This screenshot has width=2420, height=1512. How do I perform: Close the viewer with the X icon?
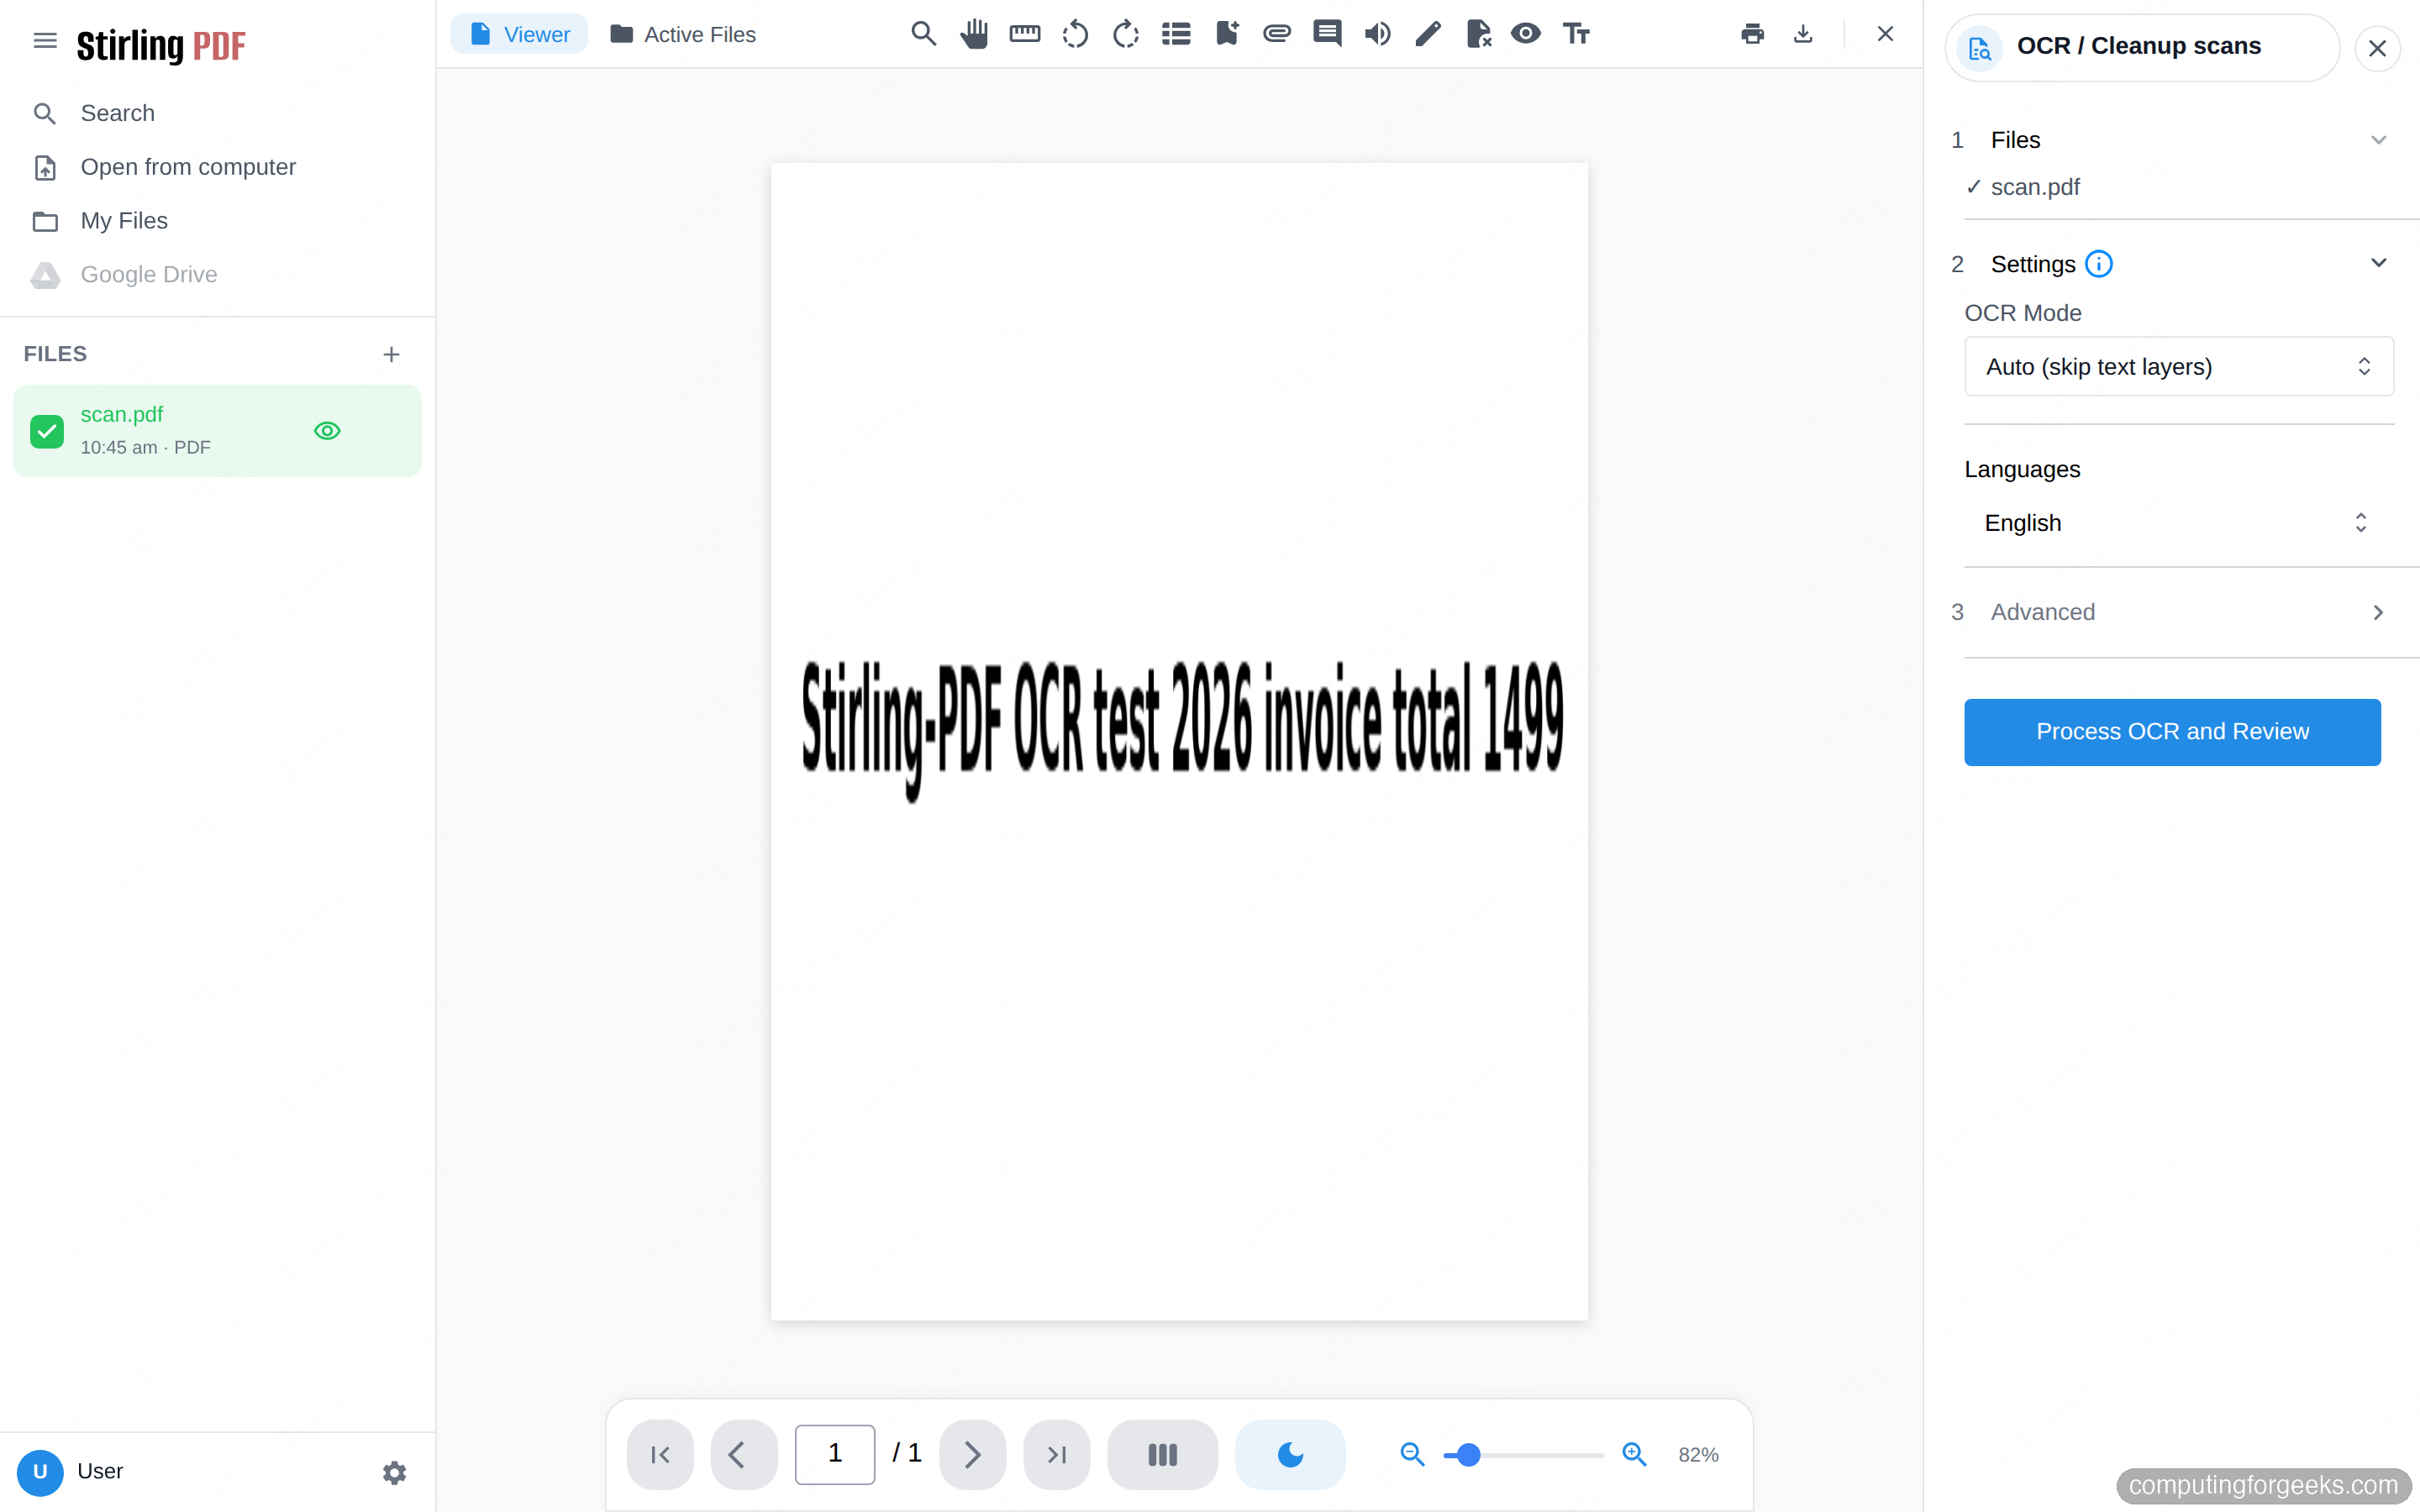(1885, 34)
